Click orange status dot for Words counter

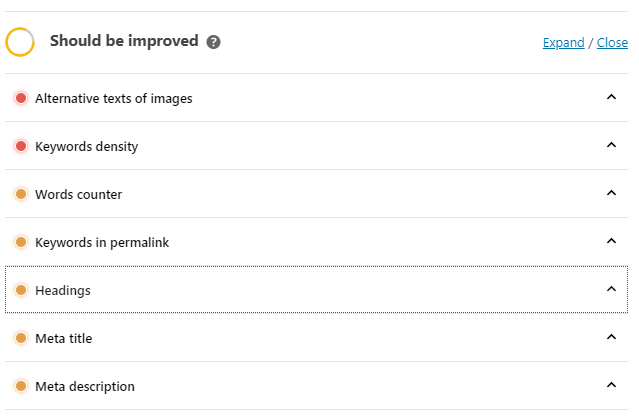click(x=21, y=194)
